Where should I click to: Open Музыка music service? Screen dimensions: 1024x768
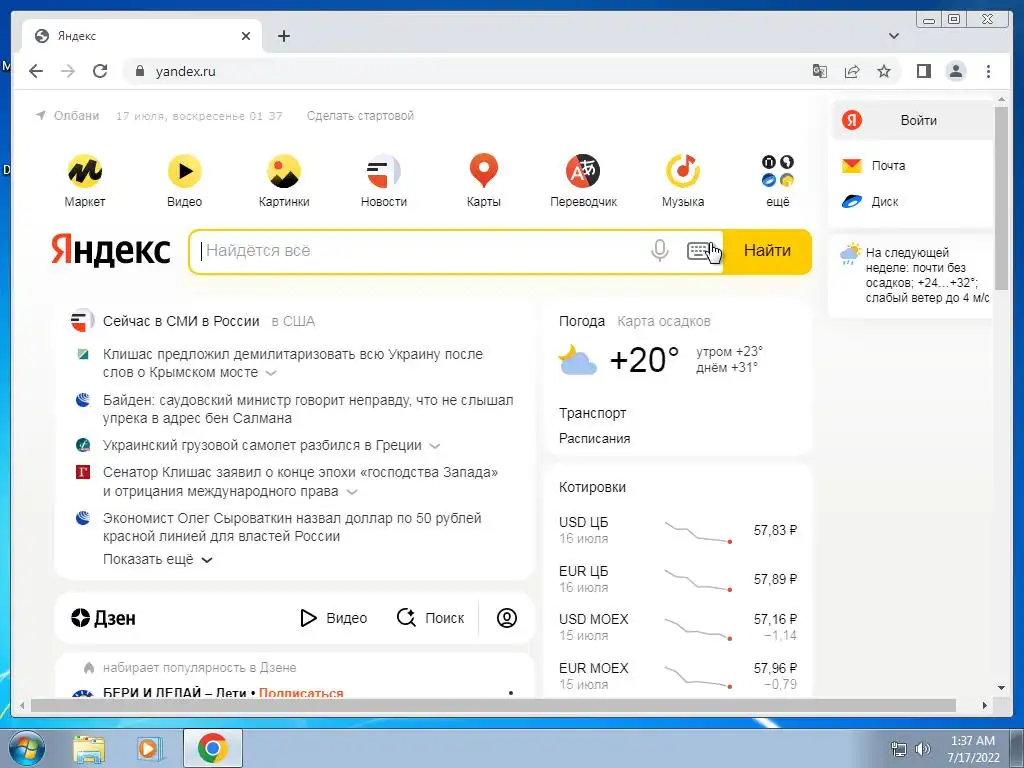pos(683,172)
